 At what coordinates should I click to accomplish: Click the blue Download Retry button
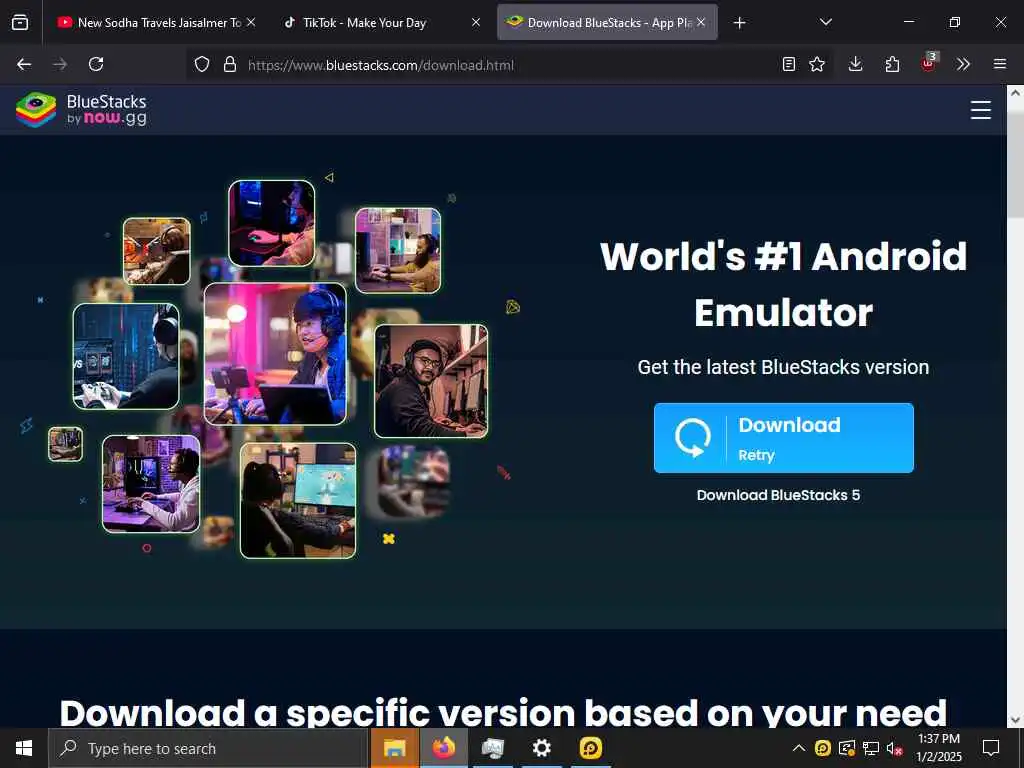[784, 438]
